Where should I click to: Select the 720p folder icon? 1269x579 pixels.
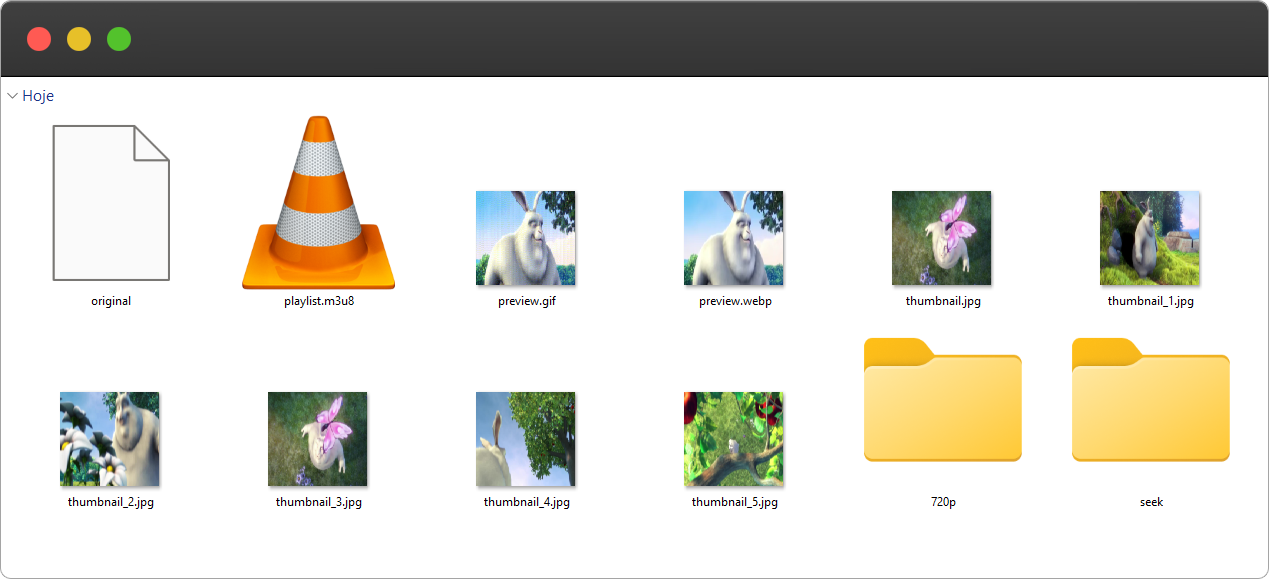click(x=942, y=400)
